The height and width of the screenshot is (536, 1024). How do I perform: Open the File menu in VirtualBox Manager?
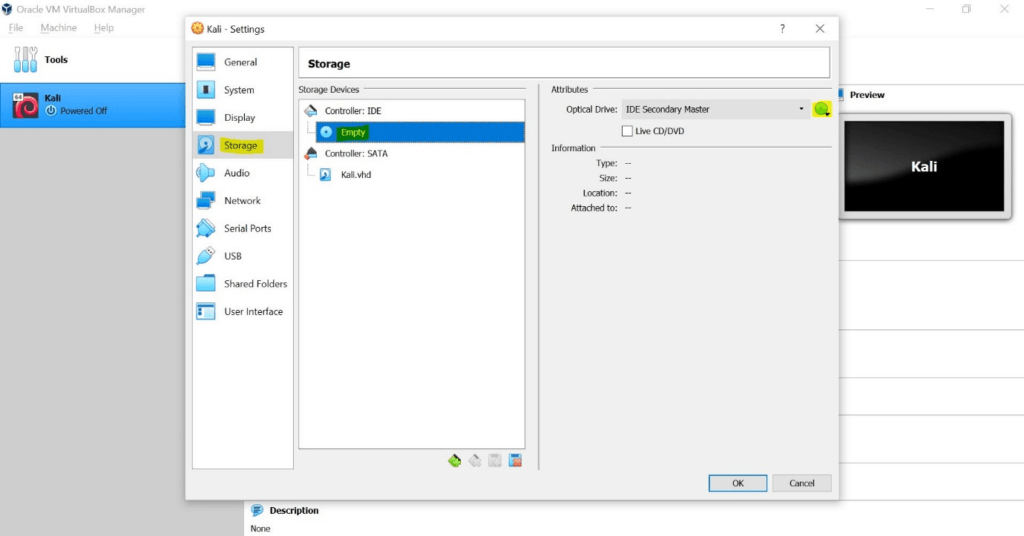[x=16, y=27]
